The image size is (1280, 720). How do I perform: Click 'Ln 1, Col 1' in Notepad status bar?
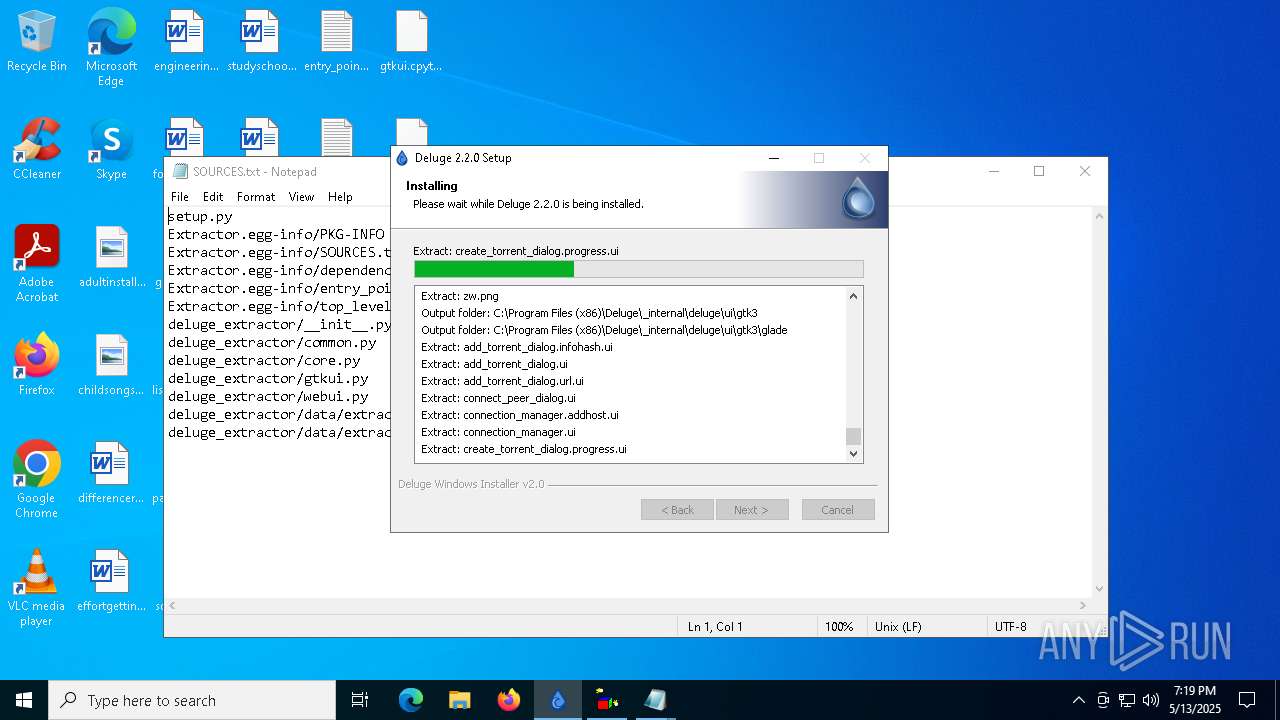coord(715,627)
